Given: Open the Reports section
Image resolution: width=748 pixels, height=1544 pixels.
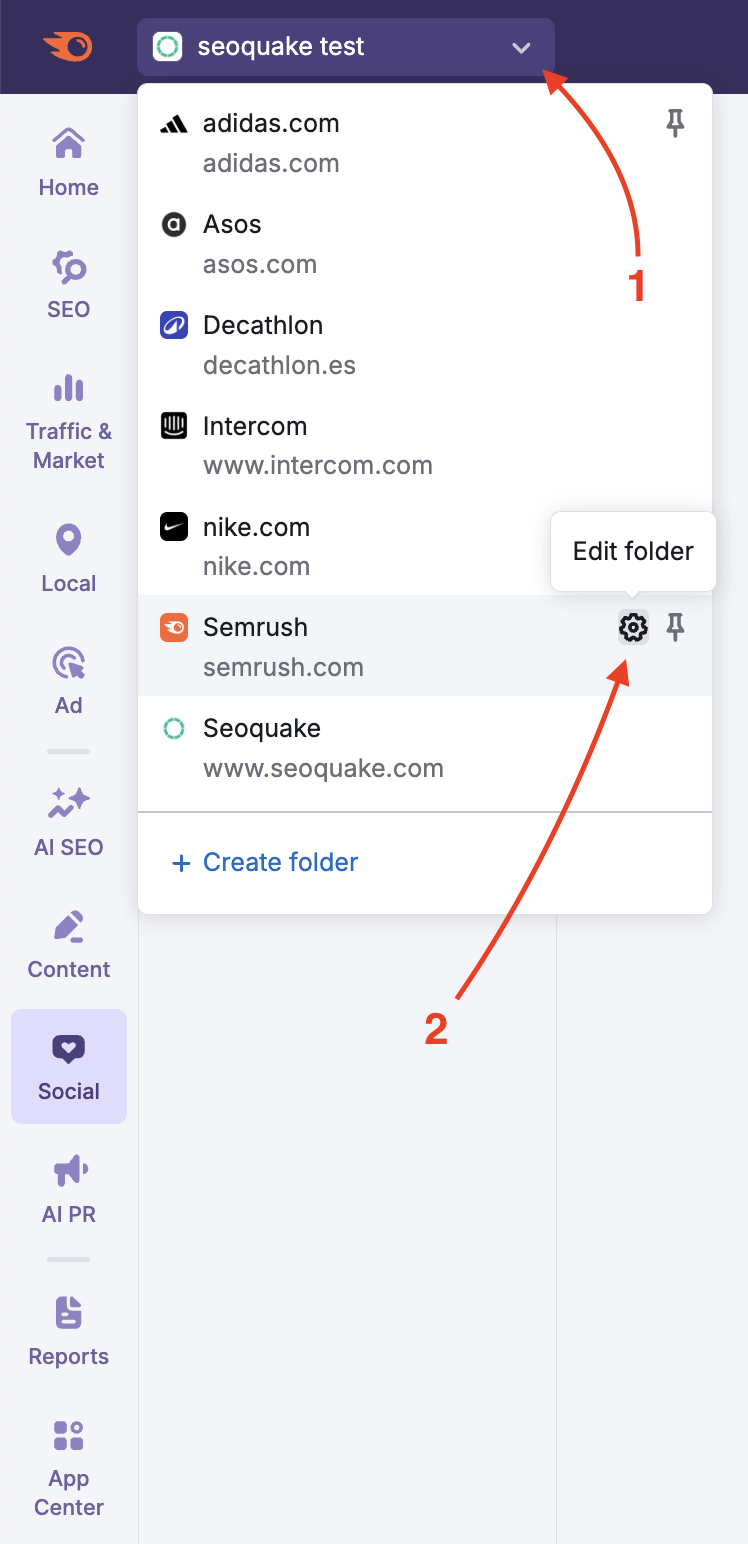Looking at the screenshot, I should [68, 1331].
